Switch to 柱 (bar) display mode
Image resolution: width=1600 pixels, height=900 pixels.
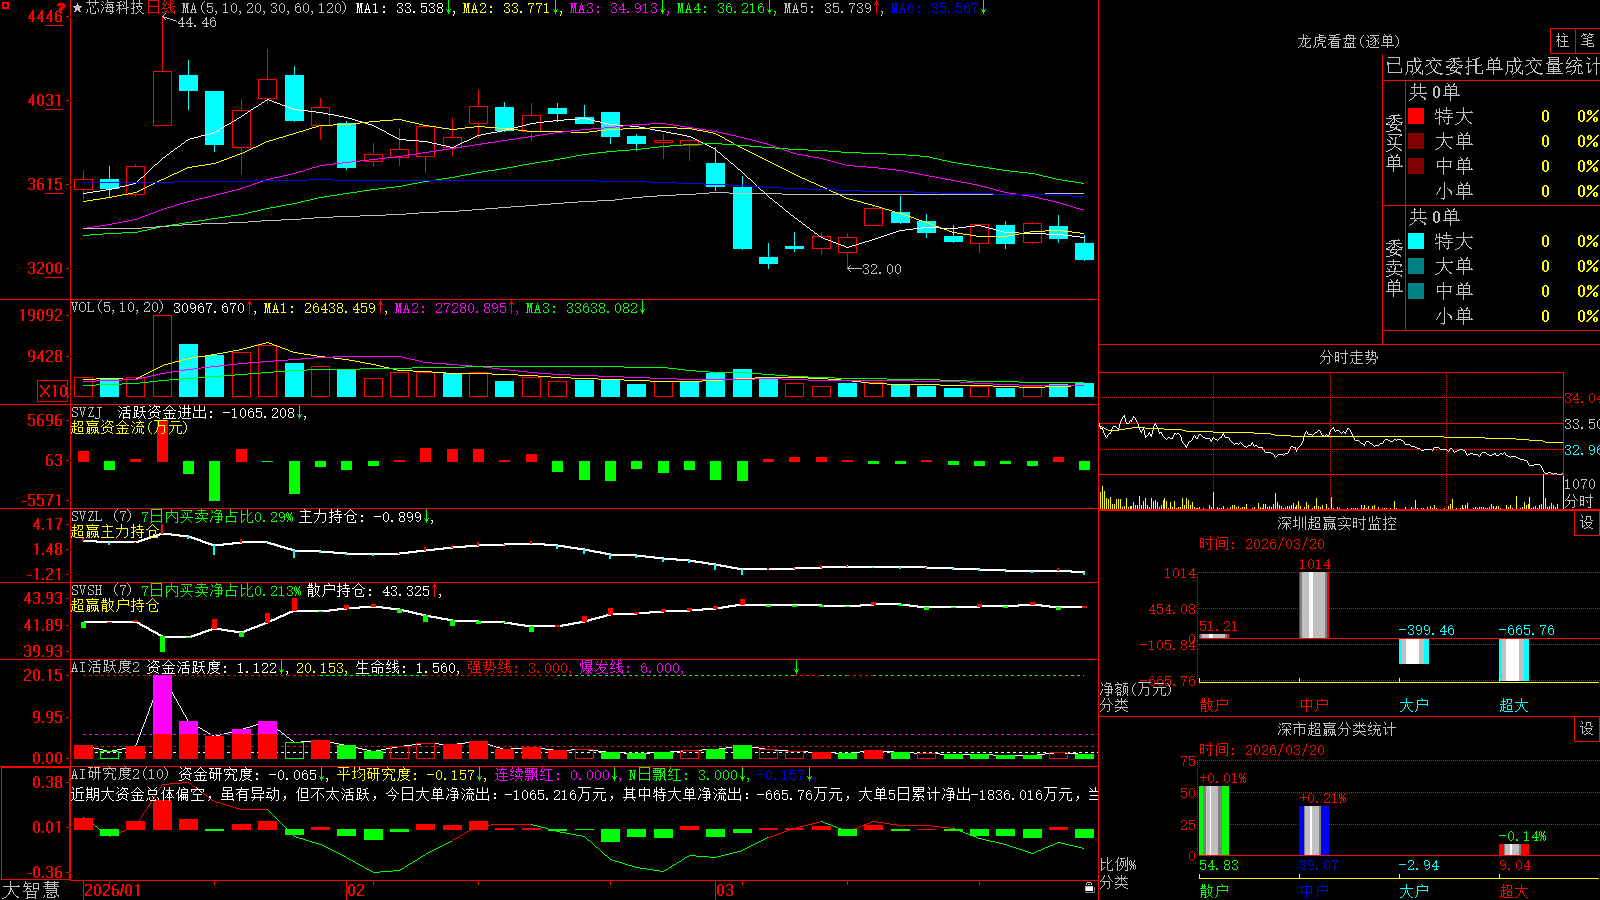click(1562, 41)
